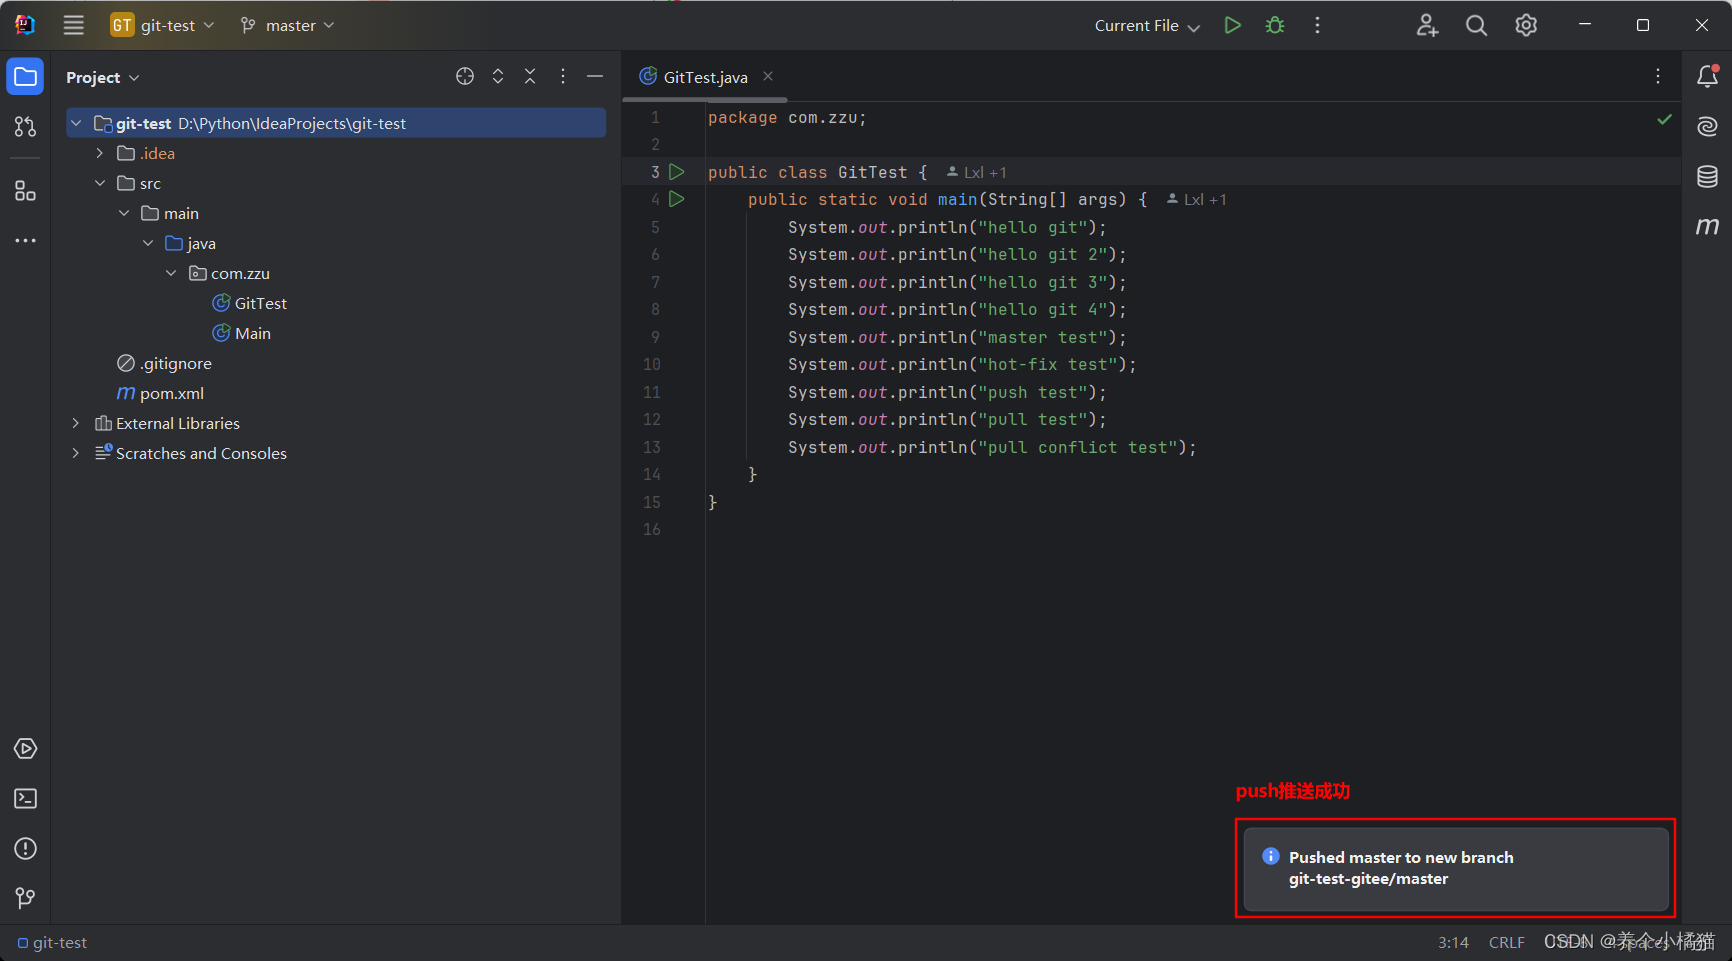Open Code With Me add-user icon
This screenshot has height=961, width=1732.
tap(1427, 25)
